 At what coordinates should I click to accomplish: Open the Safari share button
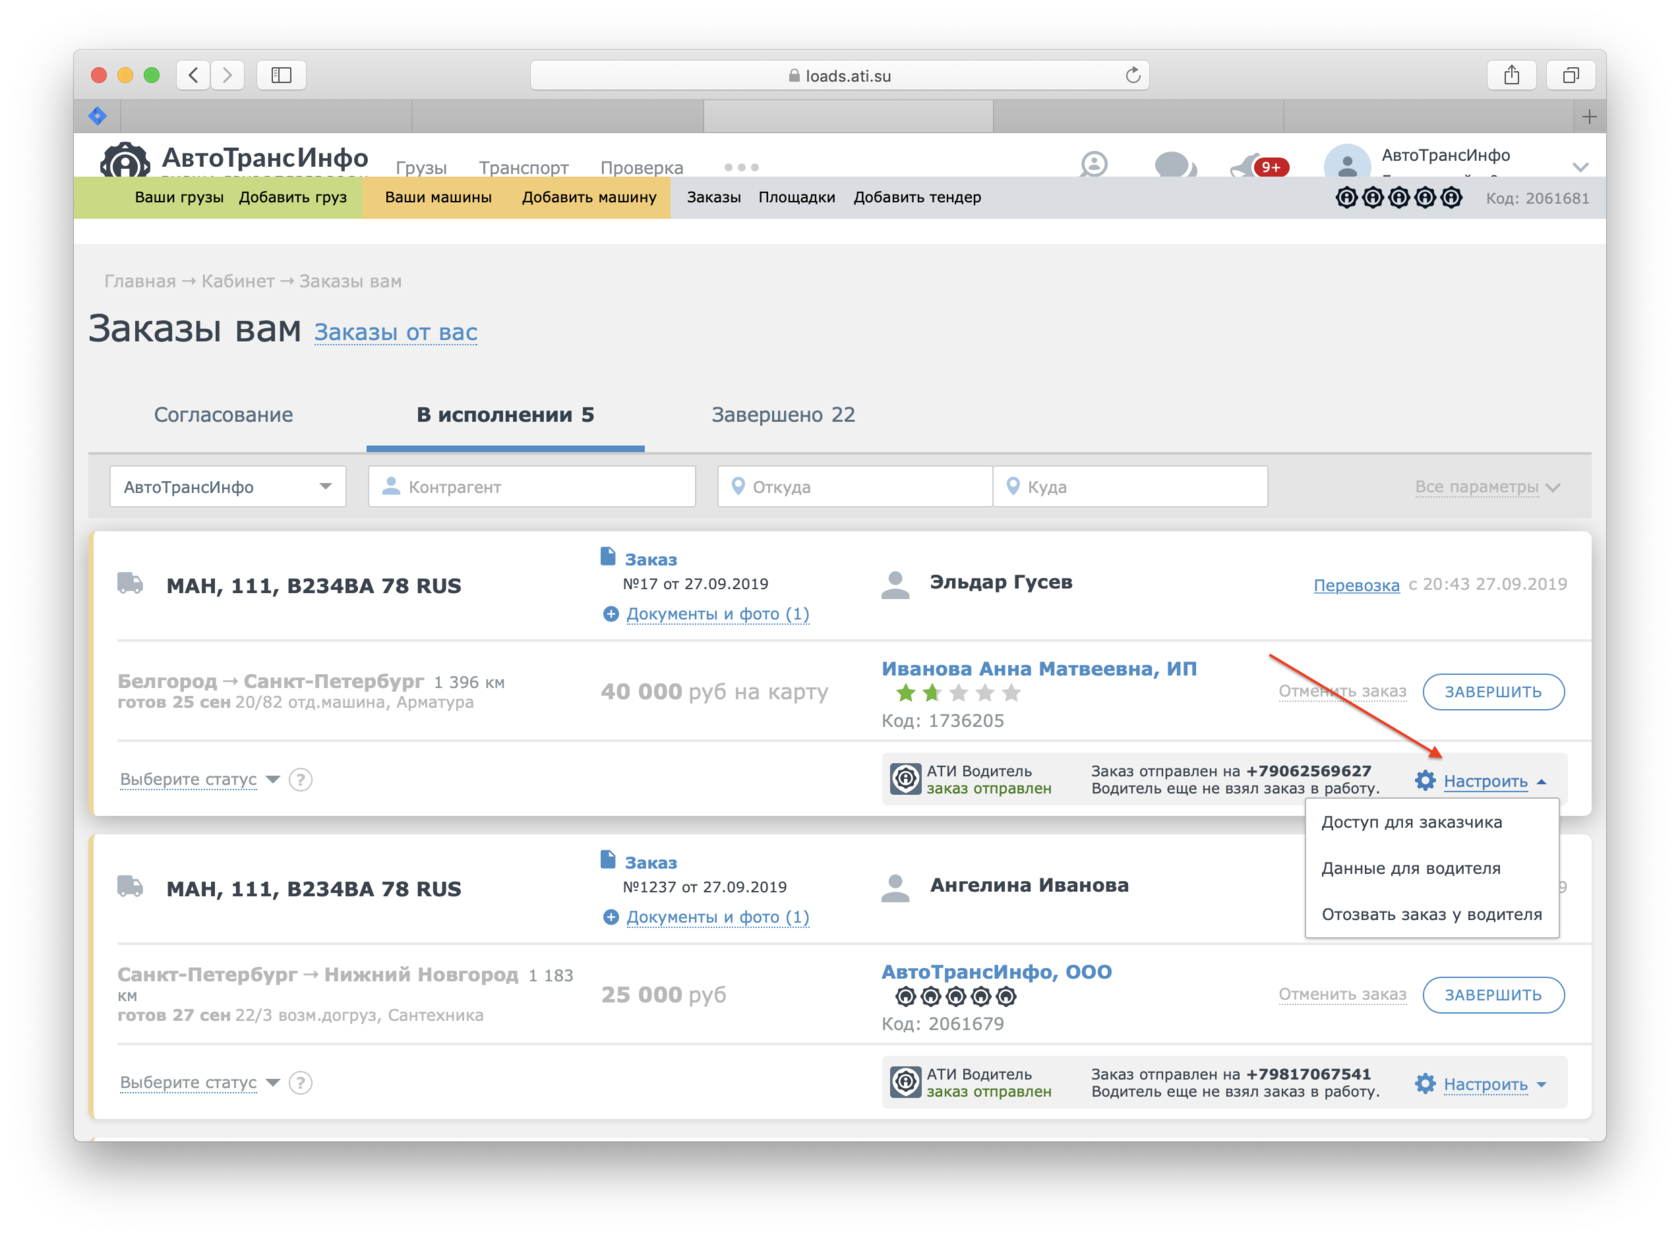[1511, 75]
